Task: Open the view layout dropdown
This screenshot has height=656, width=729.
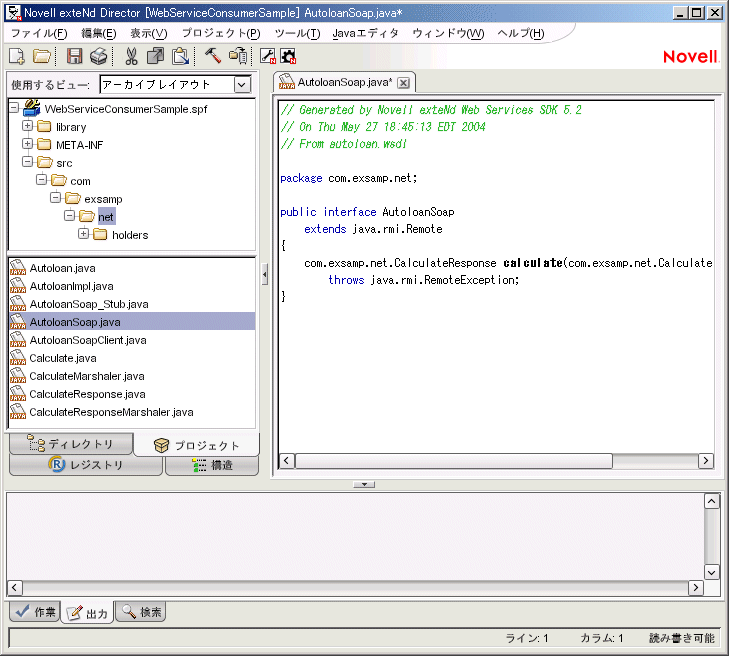Action: [x=242, y=85]
